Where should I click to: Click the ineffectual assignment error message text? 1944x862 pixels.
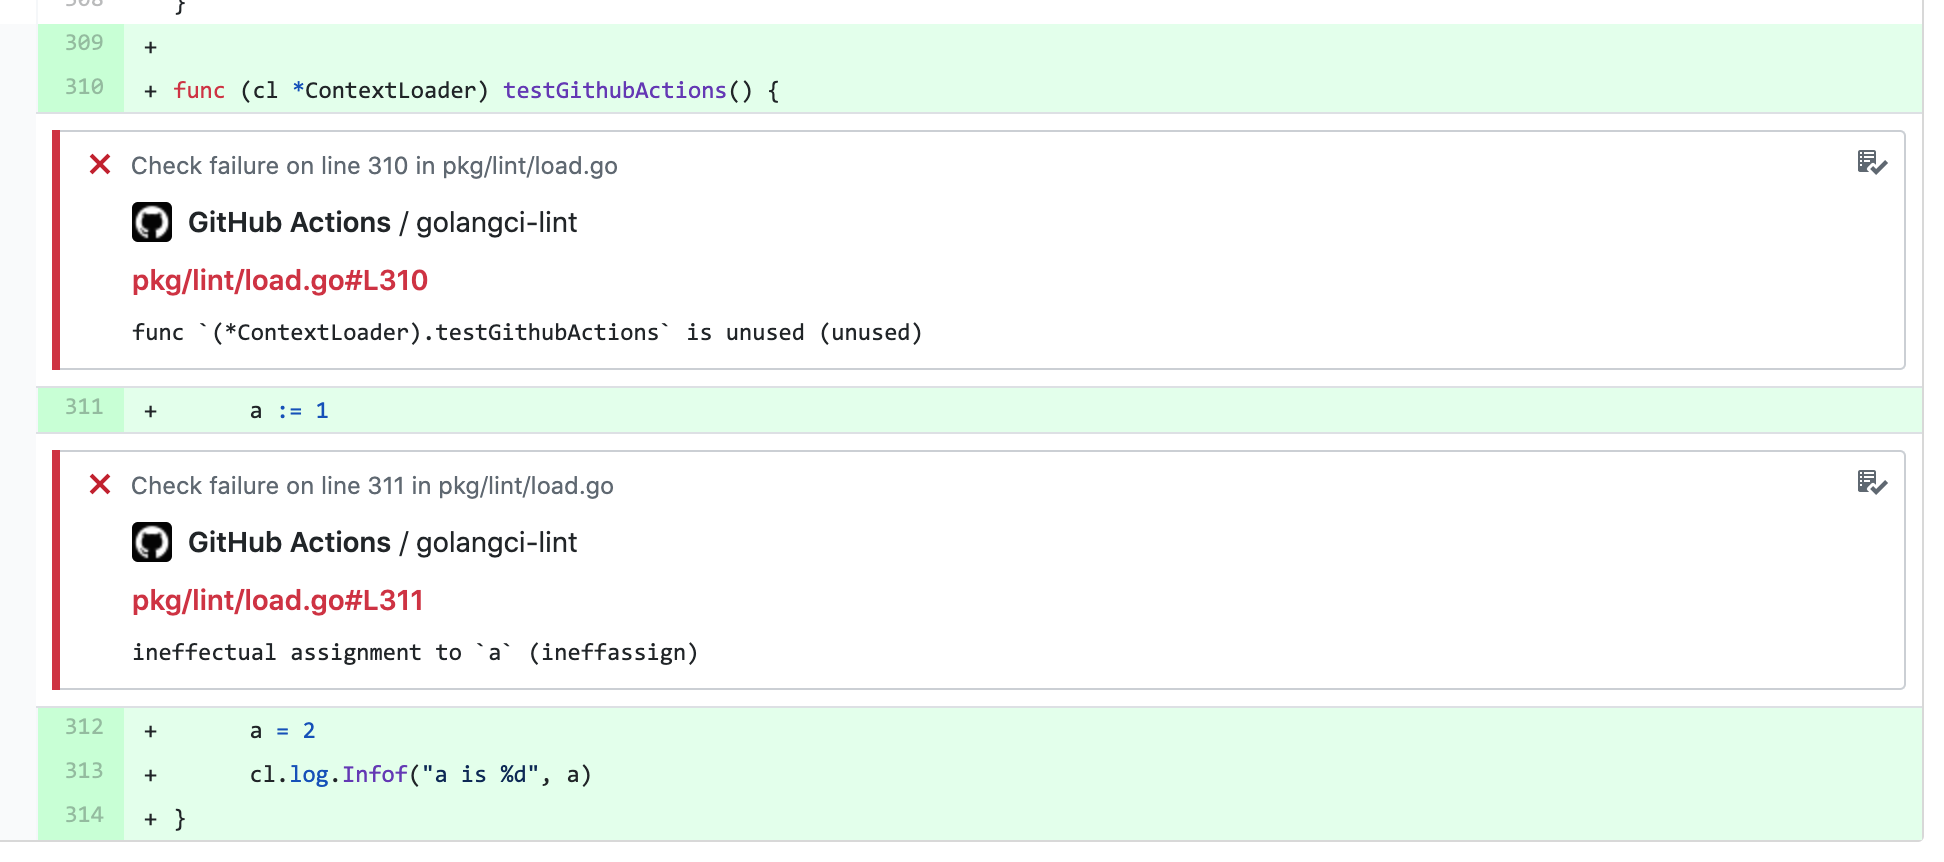pyautogui.click(x=415, y=652)
